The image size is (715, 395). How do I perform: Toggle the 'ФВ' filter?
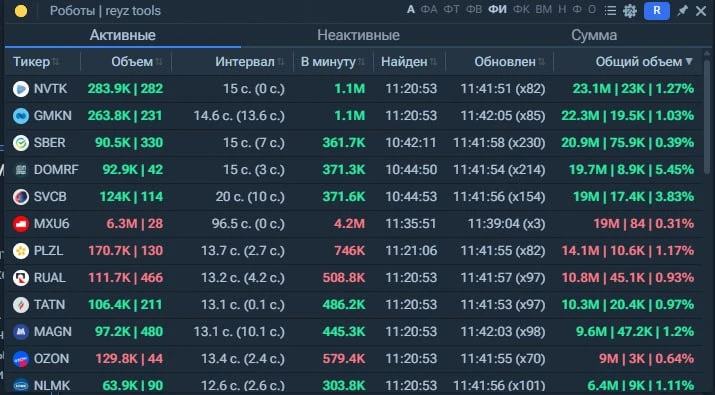[474, 10]
